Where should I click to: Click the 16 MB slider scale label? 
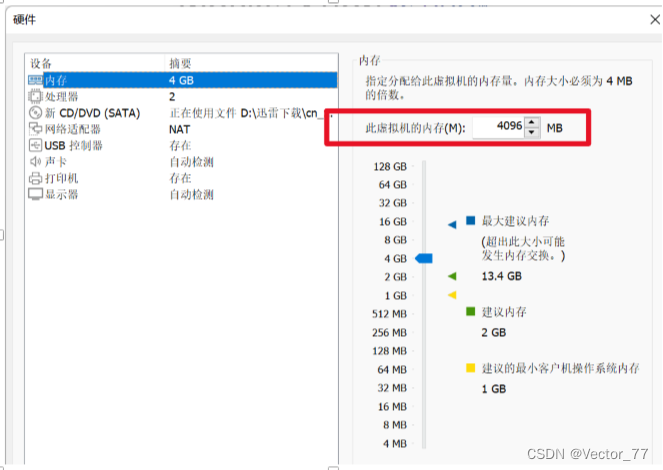point(392,407)
